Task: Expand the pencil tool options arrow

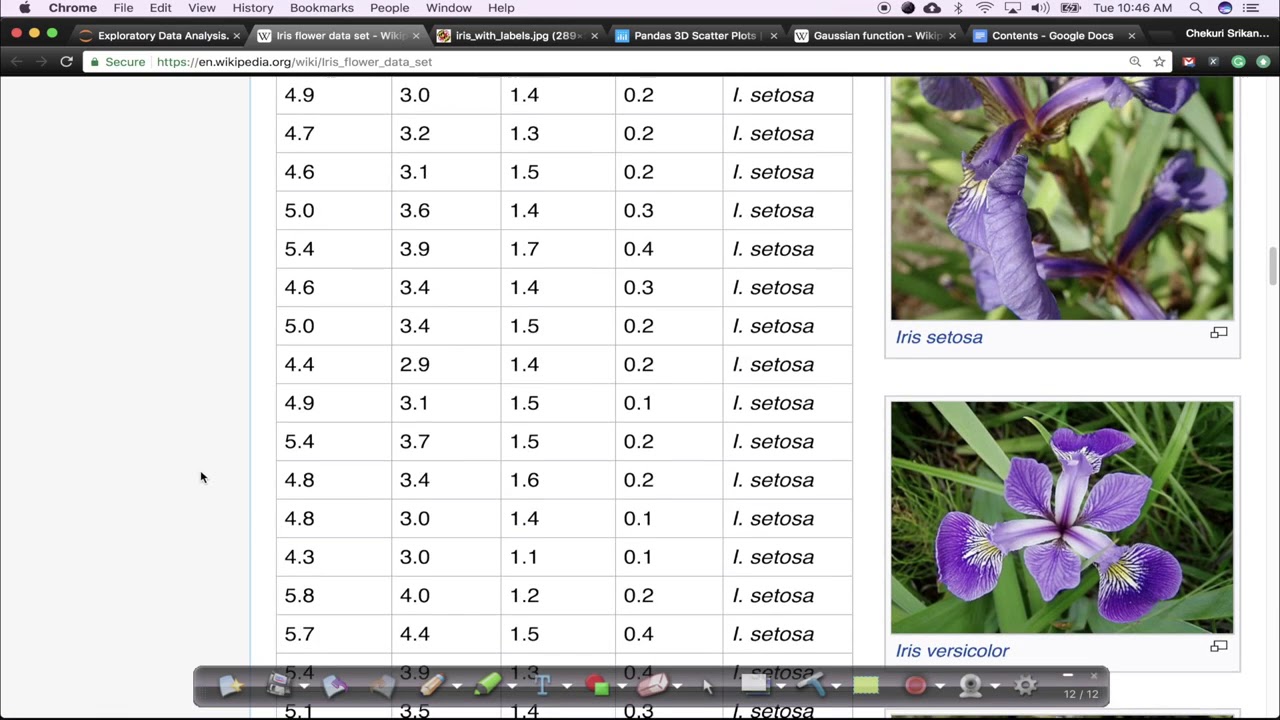Action: (x=457, y=687)
